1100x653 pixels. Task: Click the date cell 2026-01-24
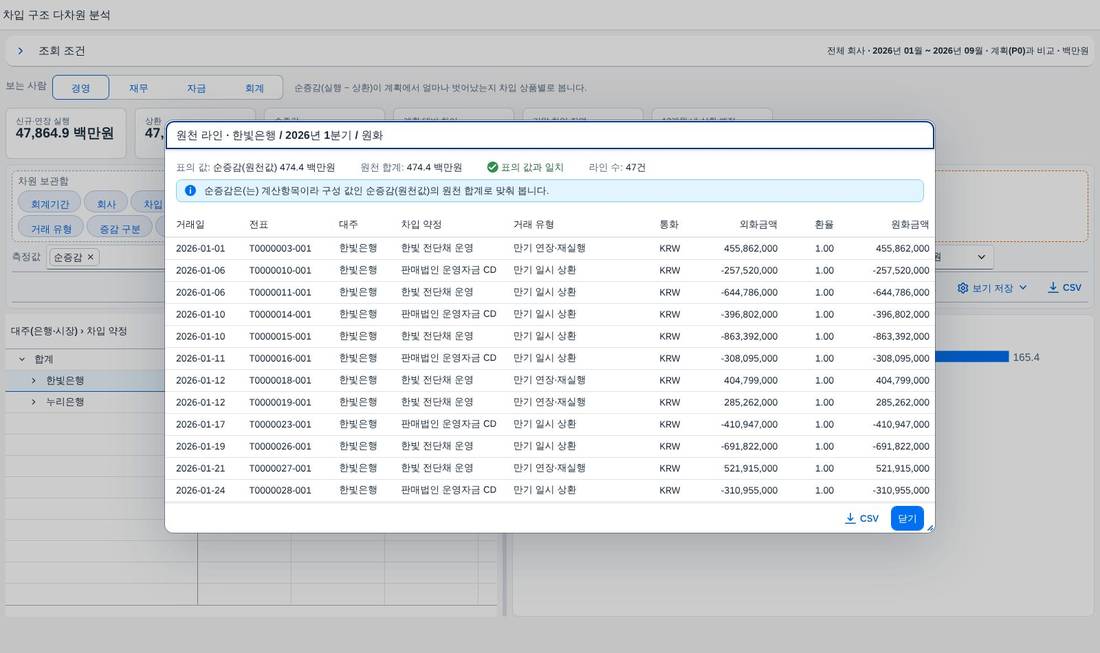[201, 490]
